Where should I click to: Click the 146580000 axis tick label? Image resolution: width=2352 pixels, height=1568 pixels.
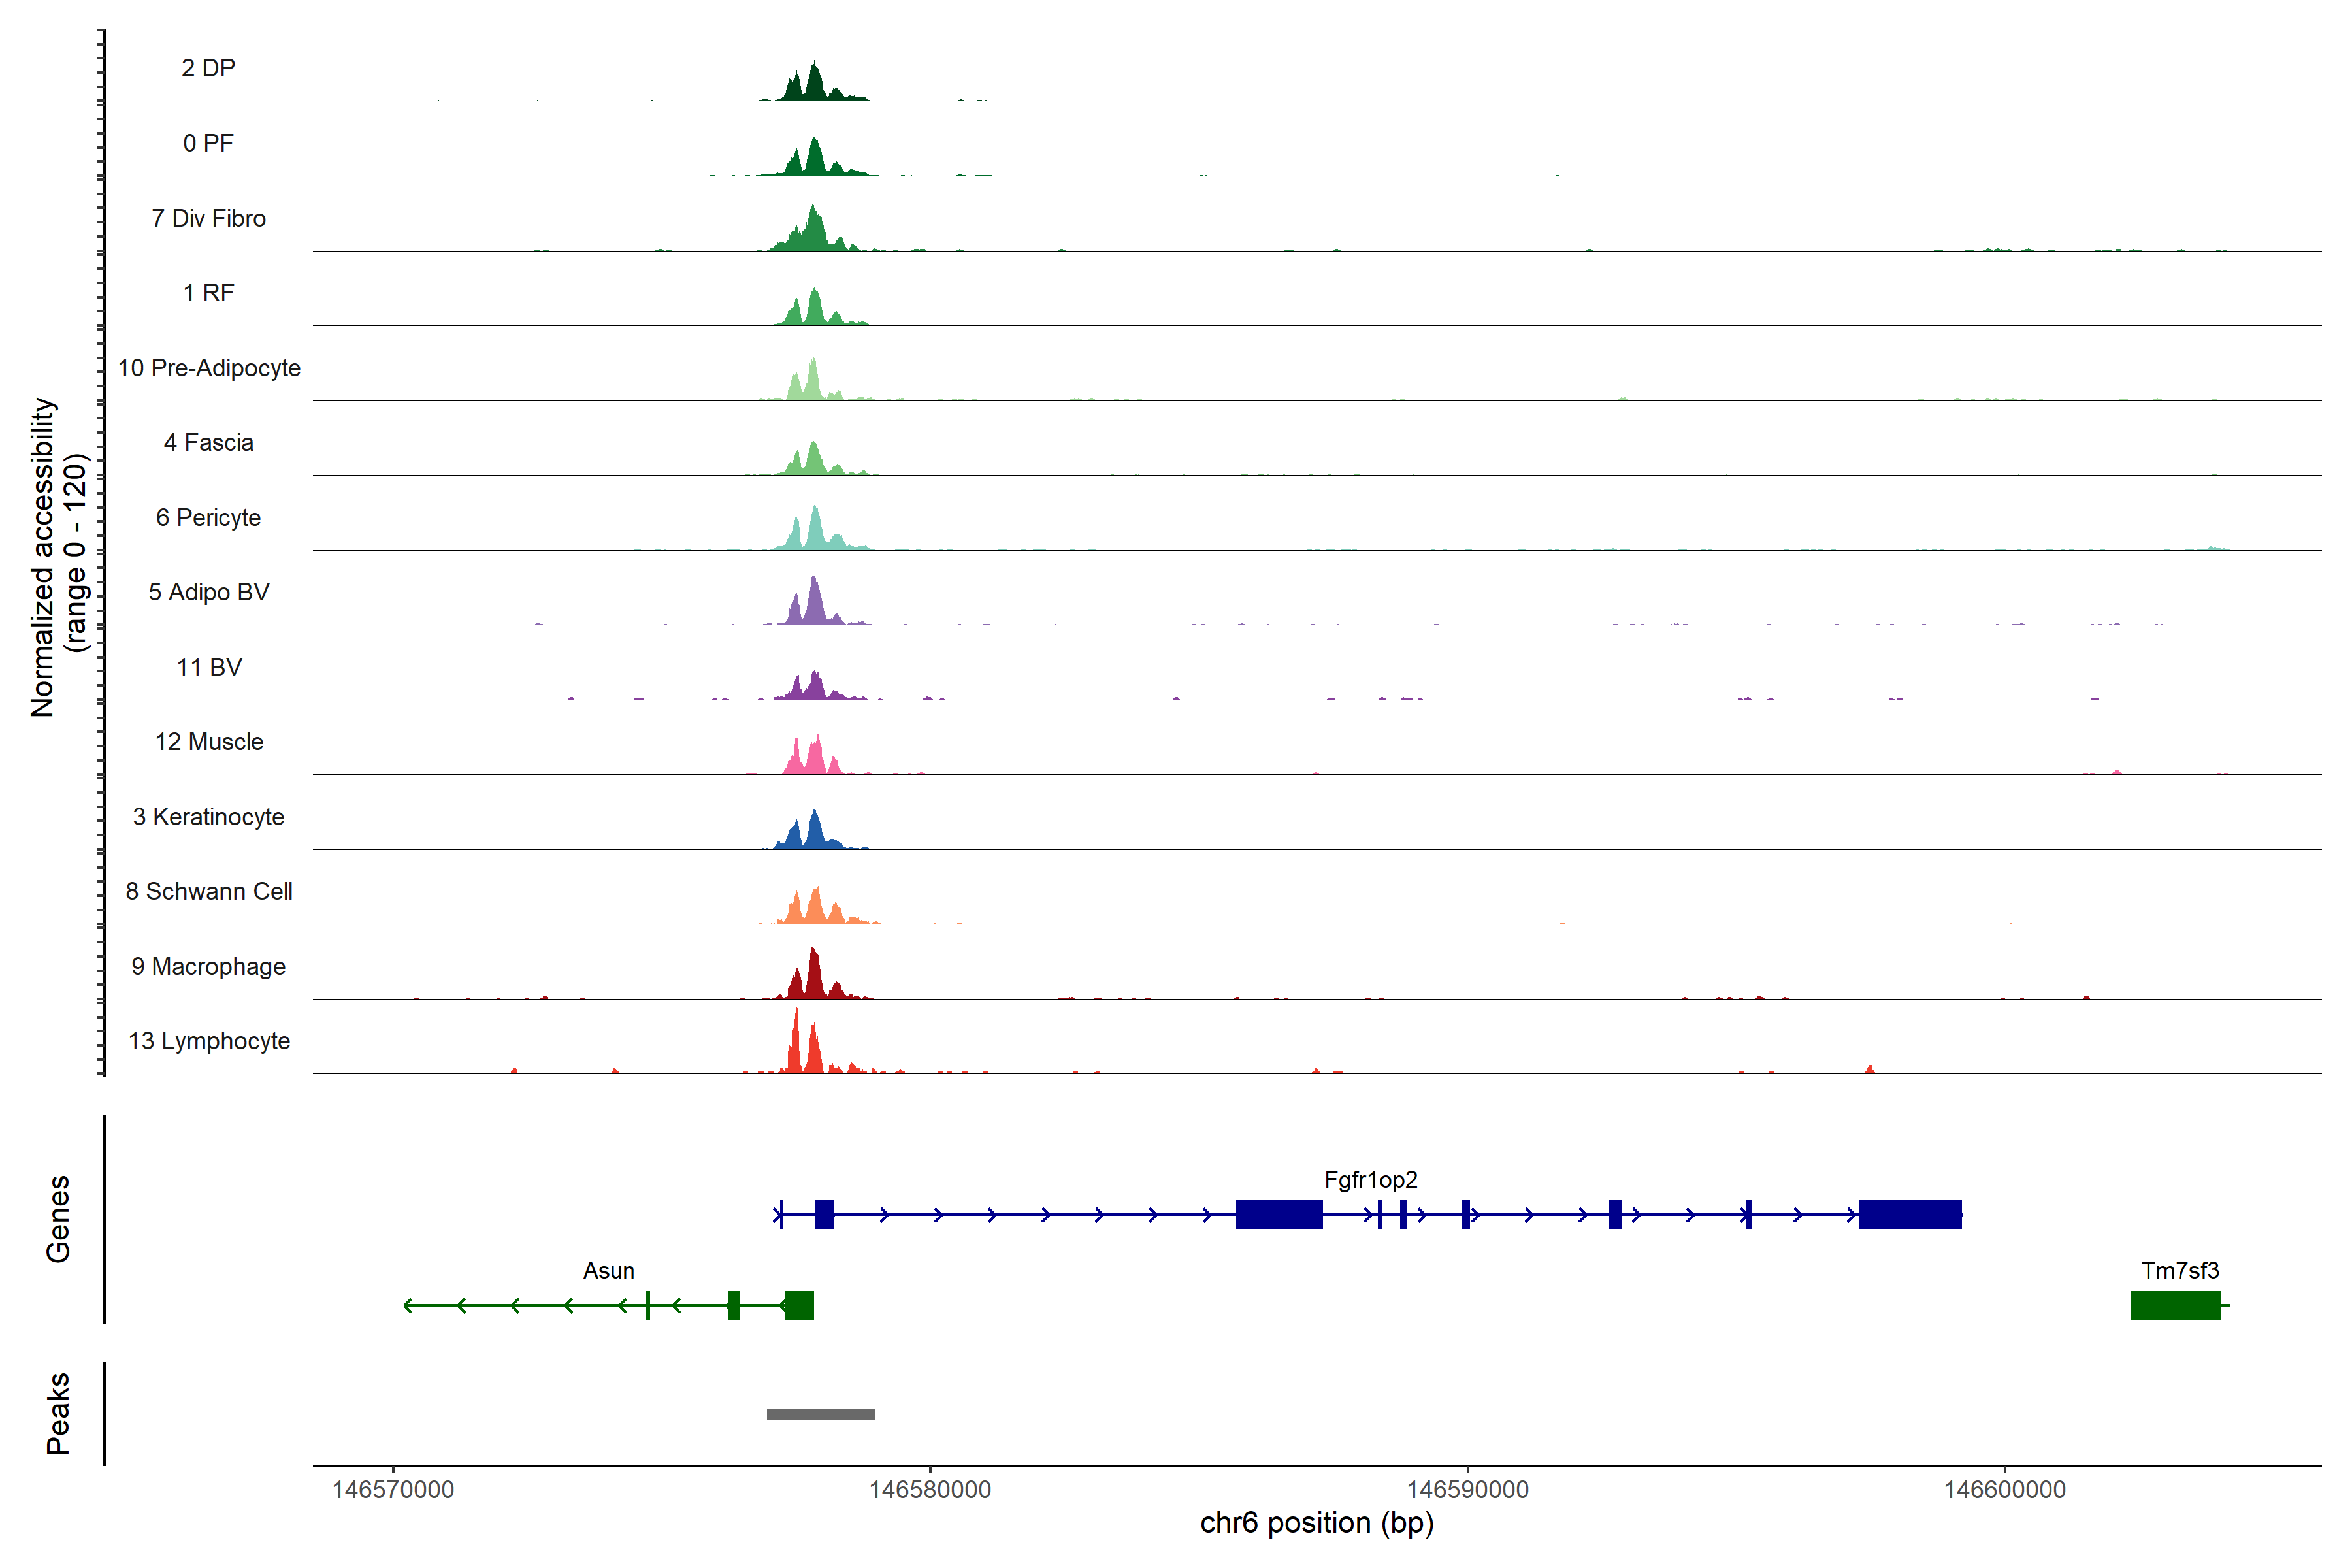click(x=929, y=1489)
